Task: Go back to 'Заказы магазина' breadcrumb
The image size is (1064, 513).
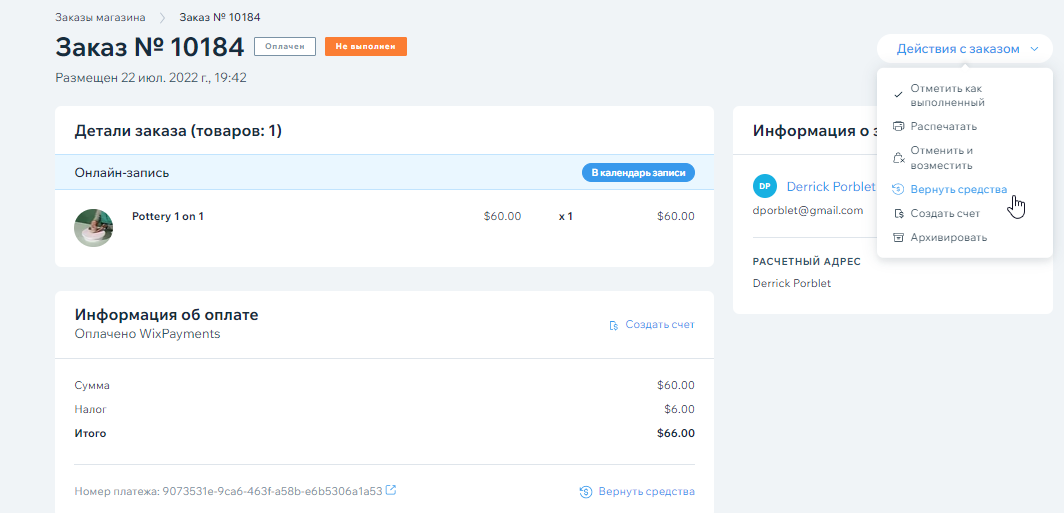Action: pos(100,17)
